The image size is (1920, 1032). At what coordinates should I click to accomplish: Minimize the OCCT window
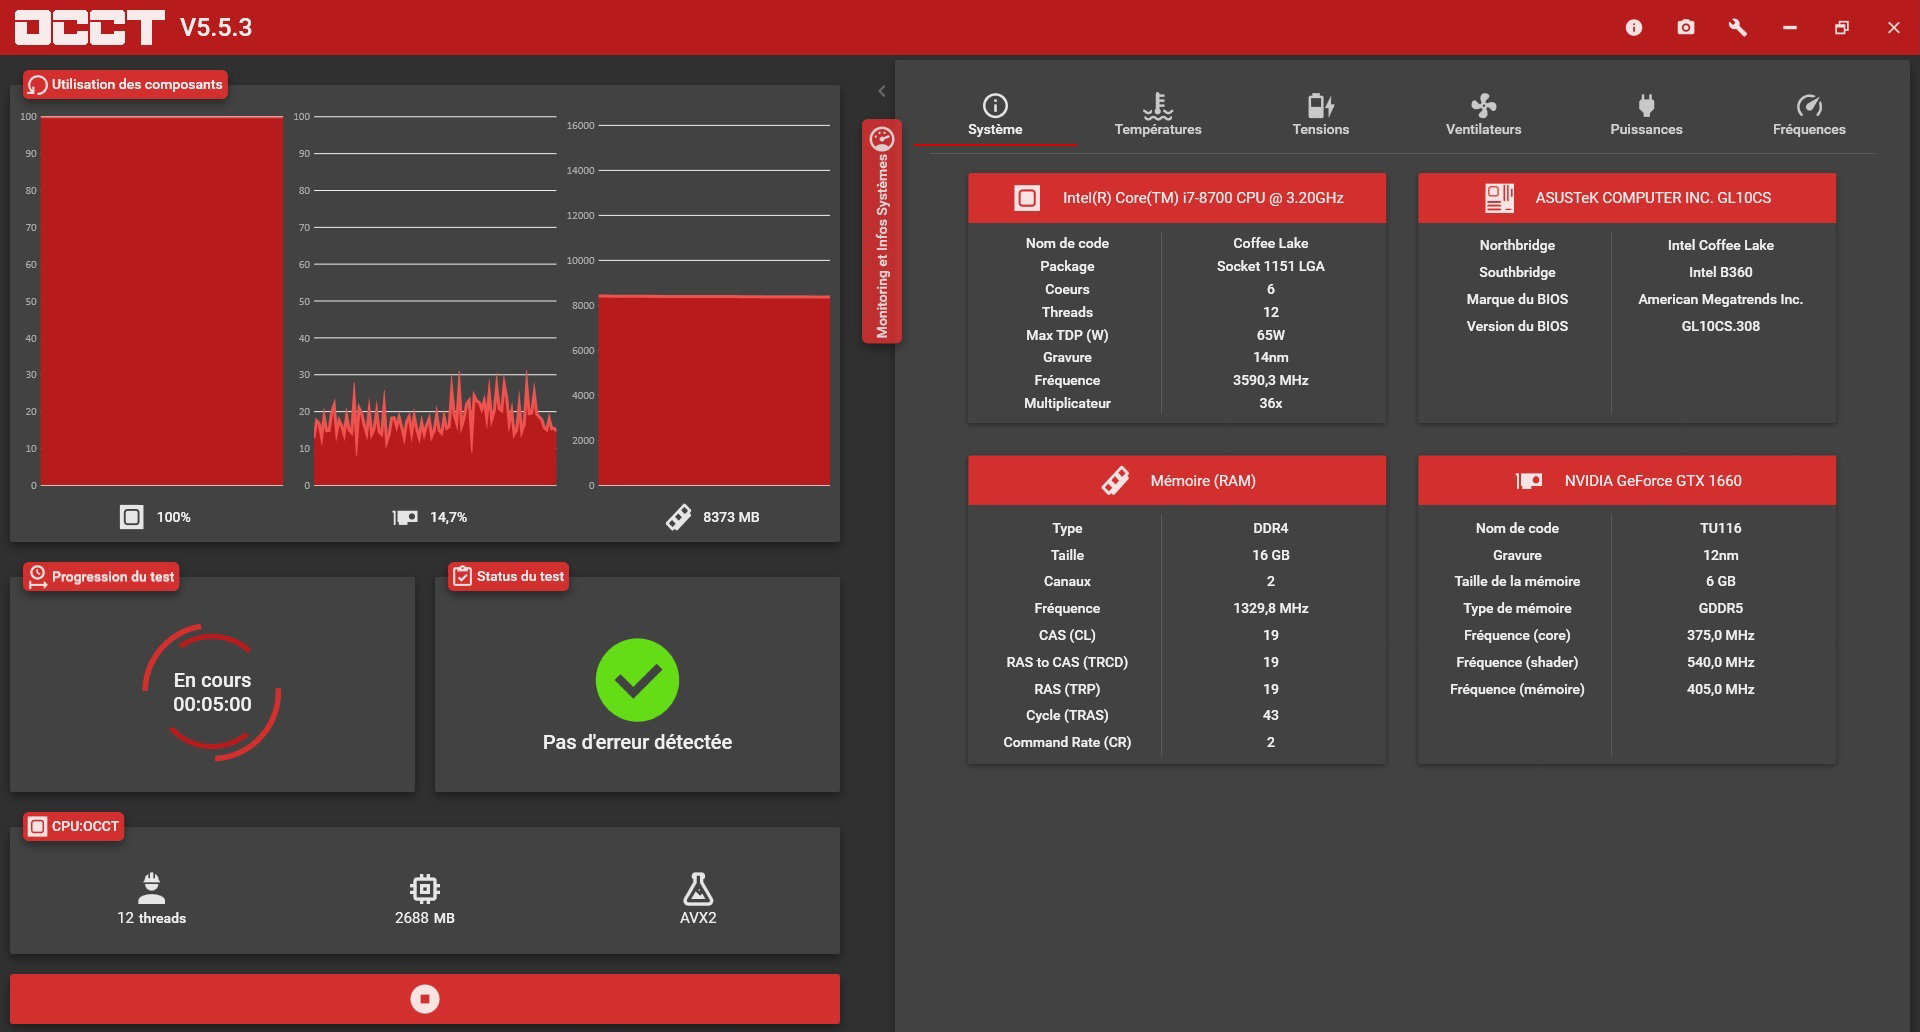[1790, 28]
